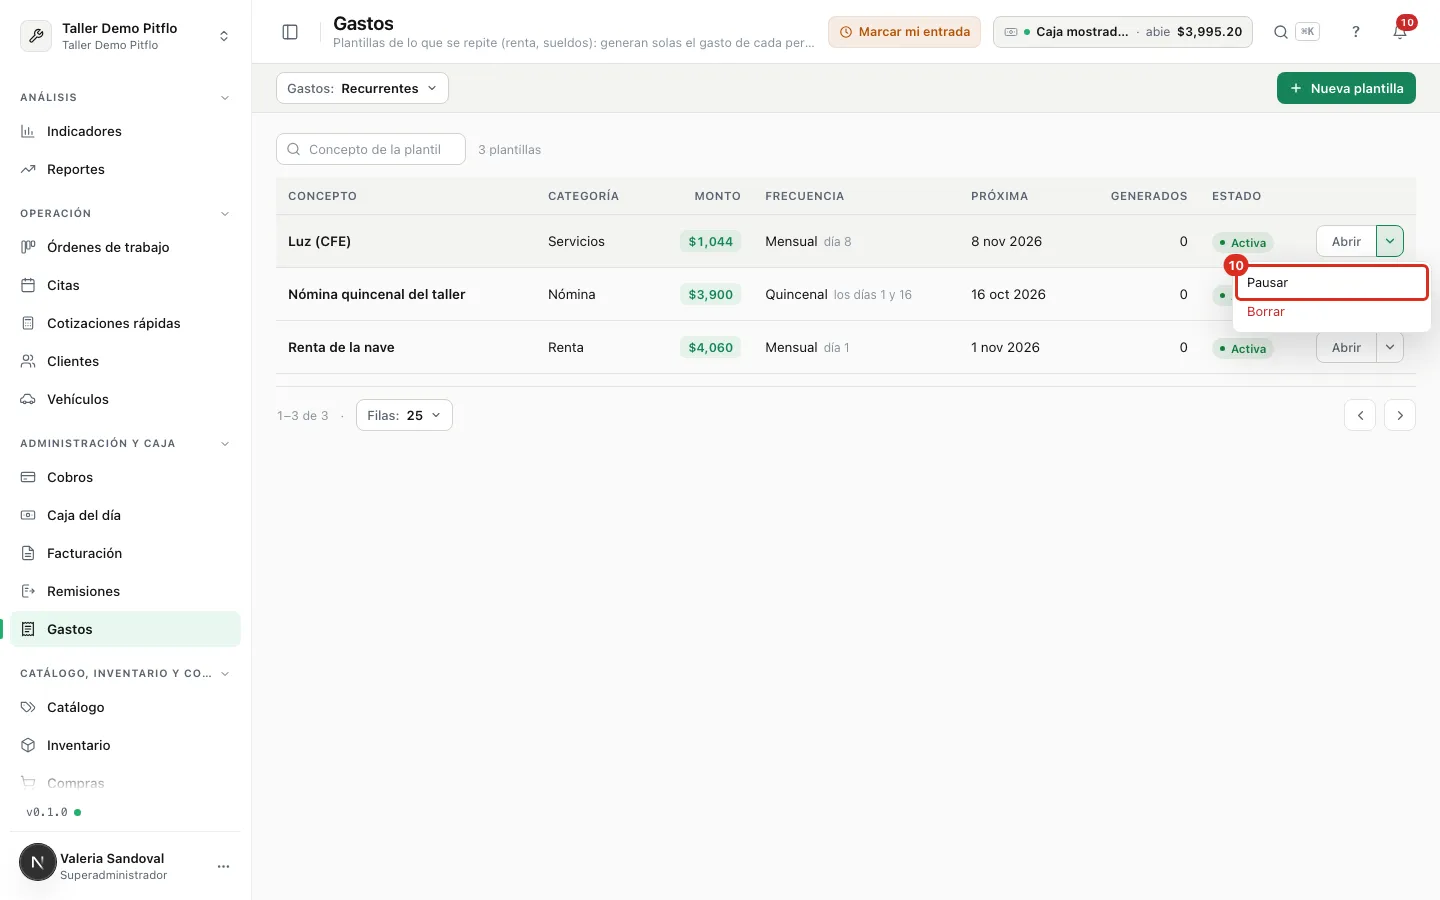
Task: Focus the Concepto de la plantilla search field
Action: click(371, 149)
